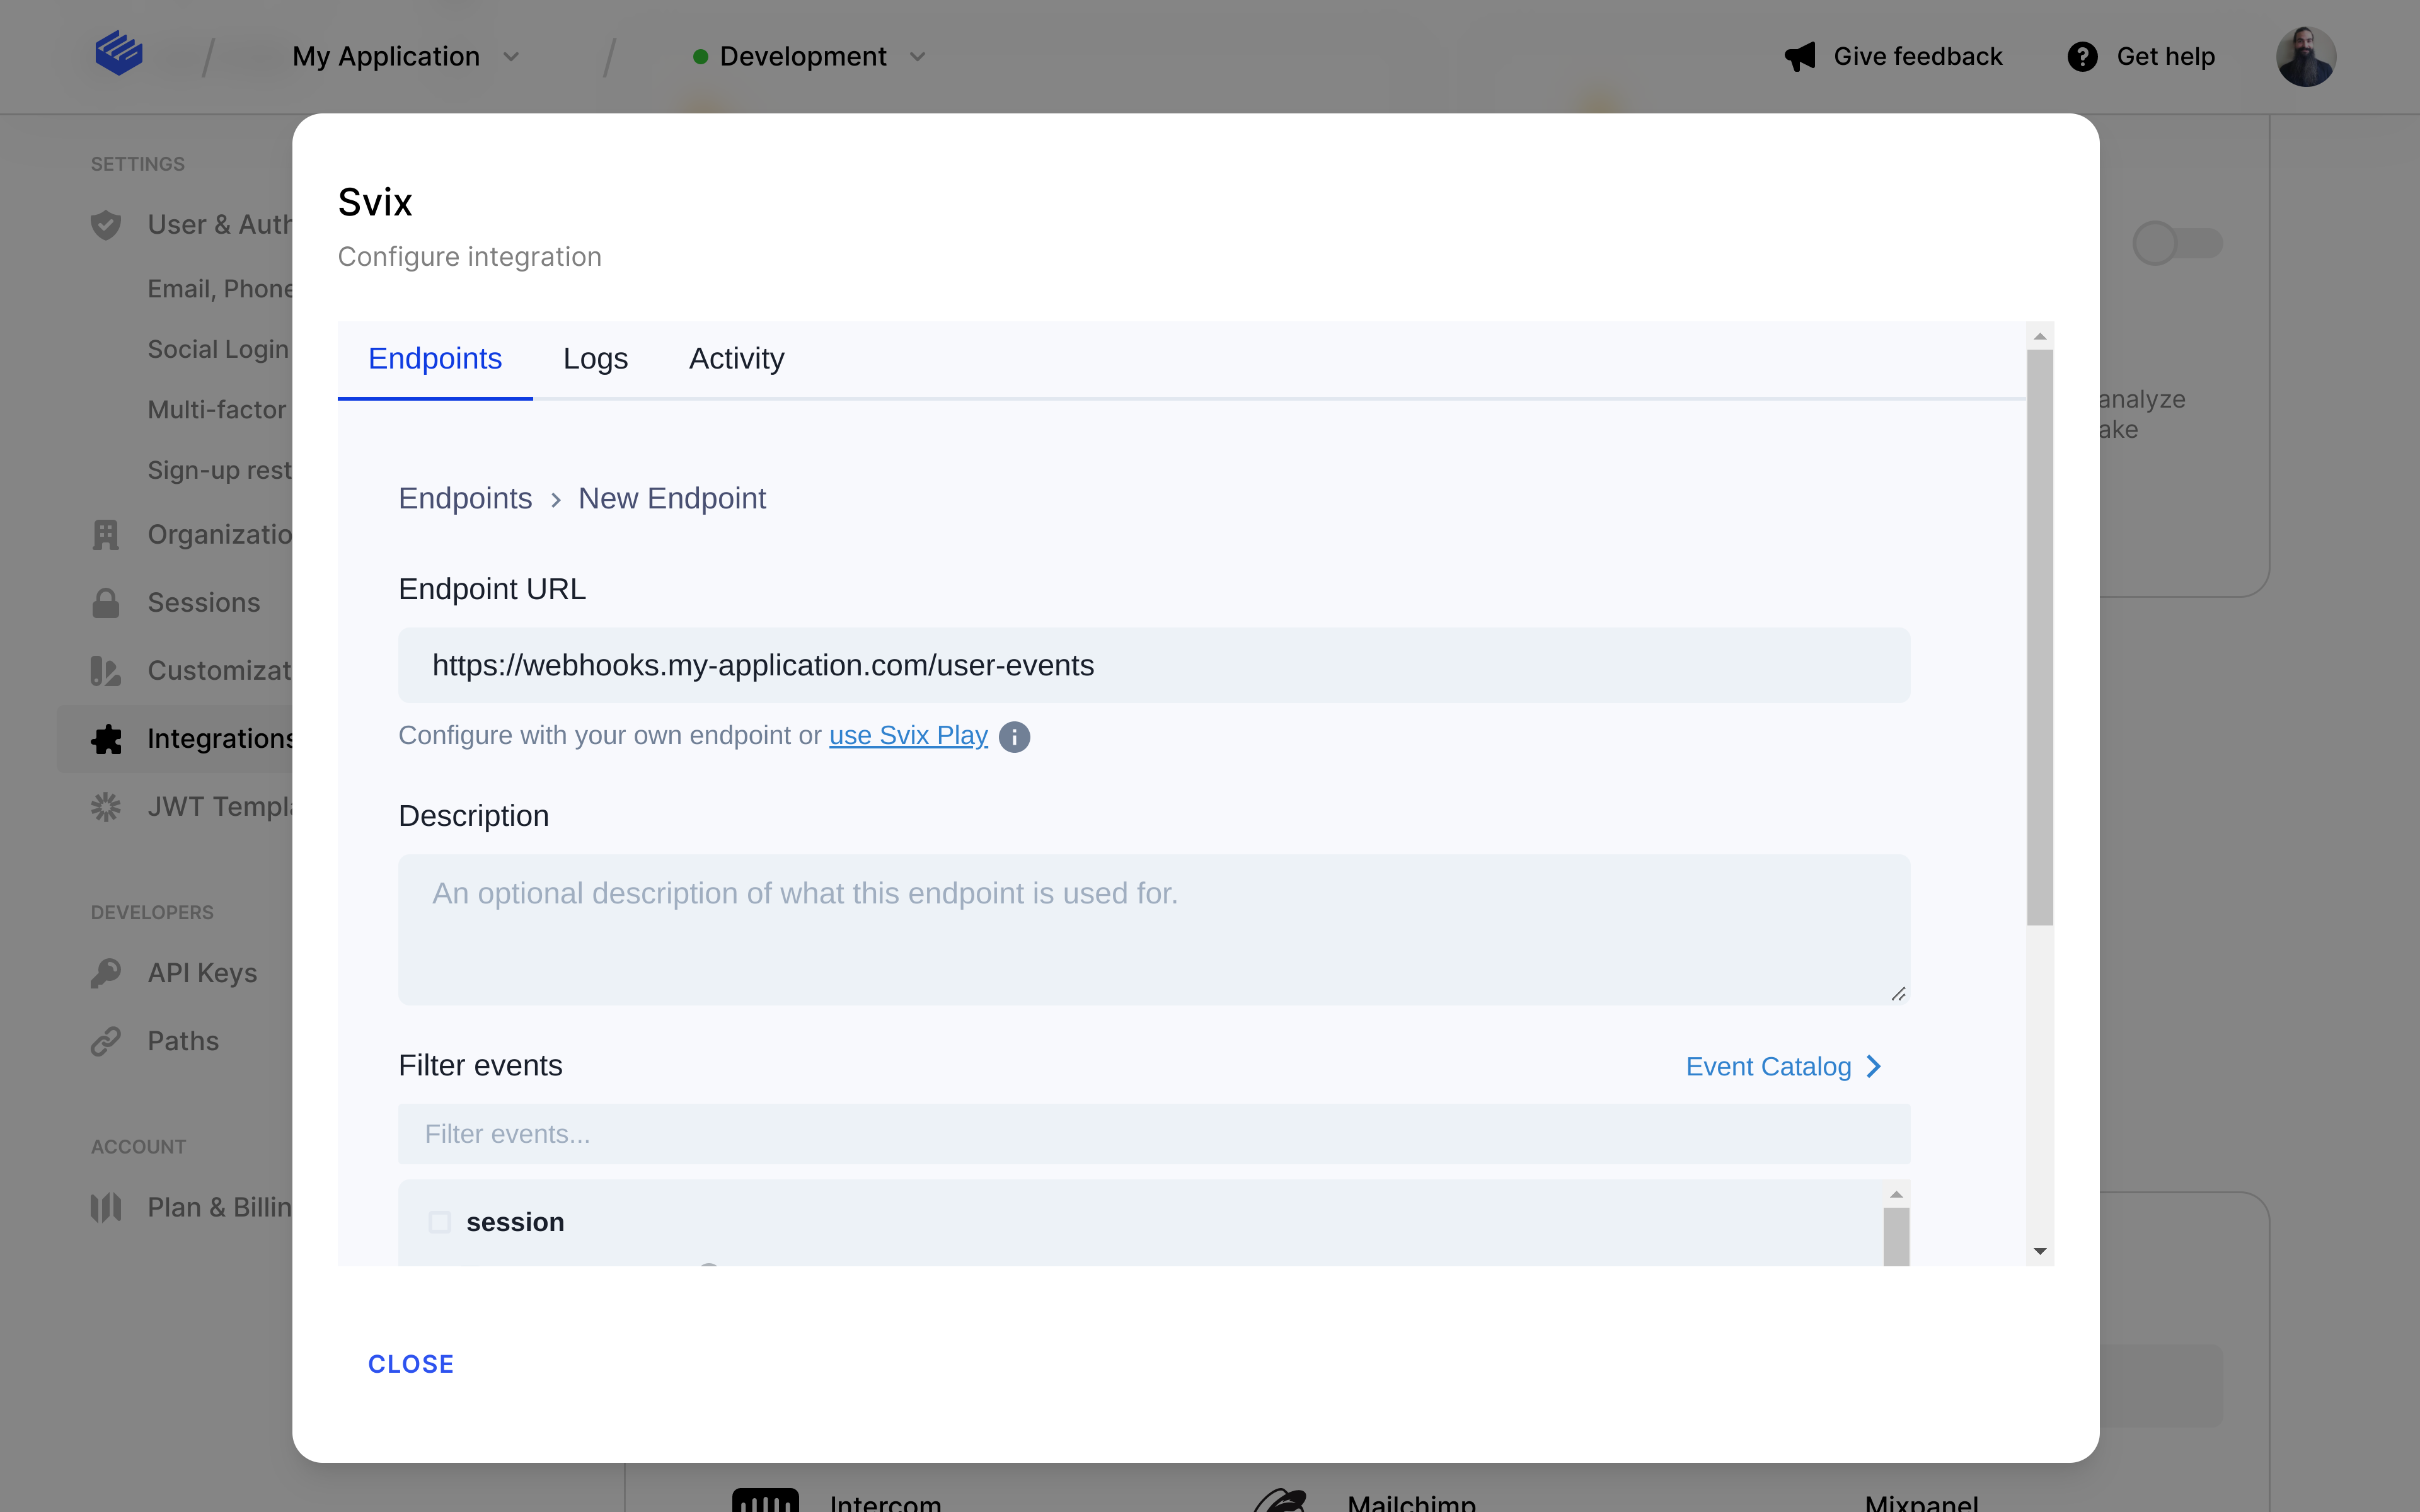The width and height of the screenshot is (2420, 1512).
Task: Click the green Development status dot
Action: click(x=701, y=57)
